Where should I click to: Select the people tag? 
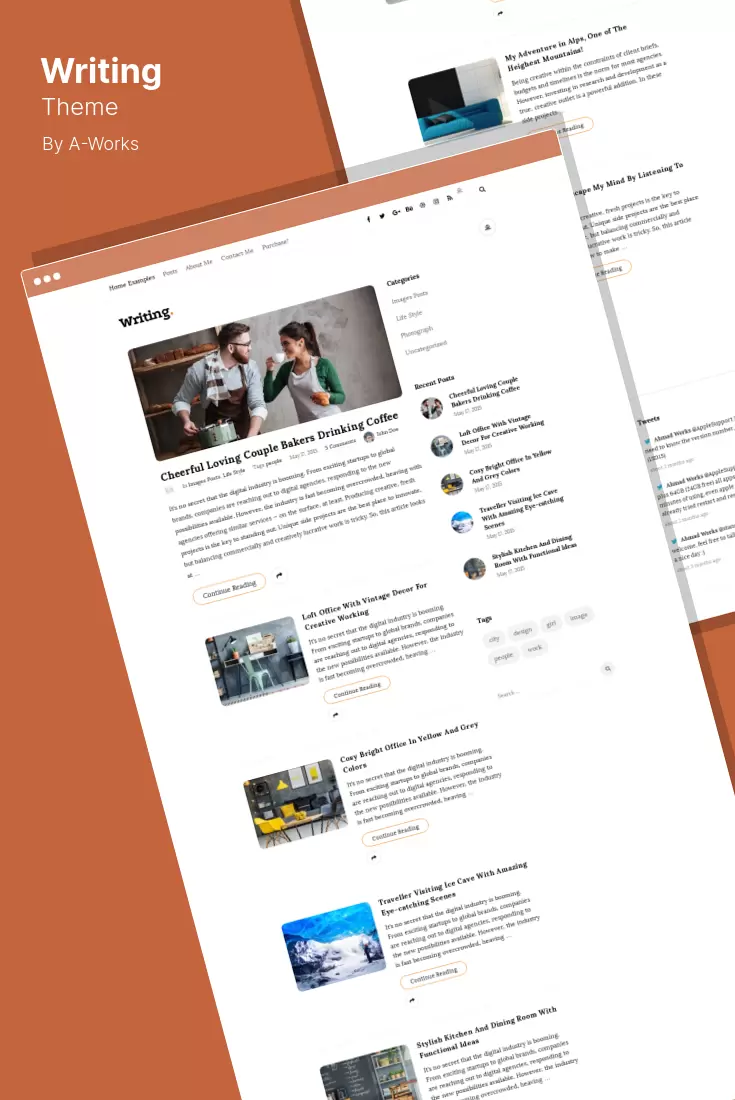point(504,657)
